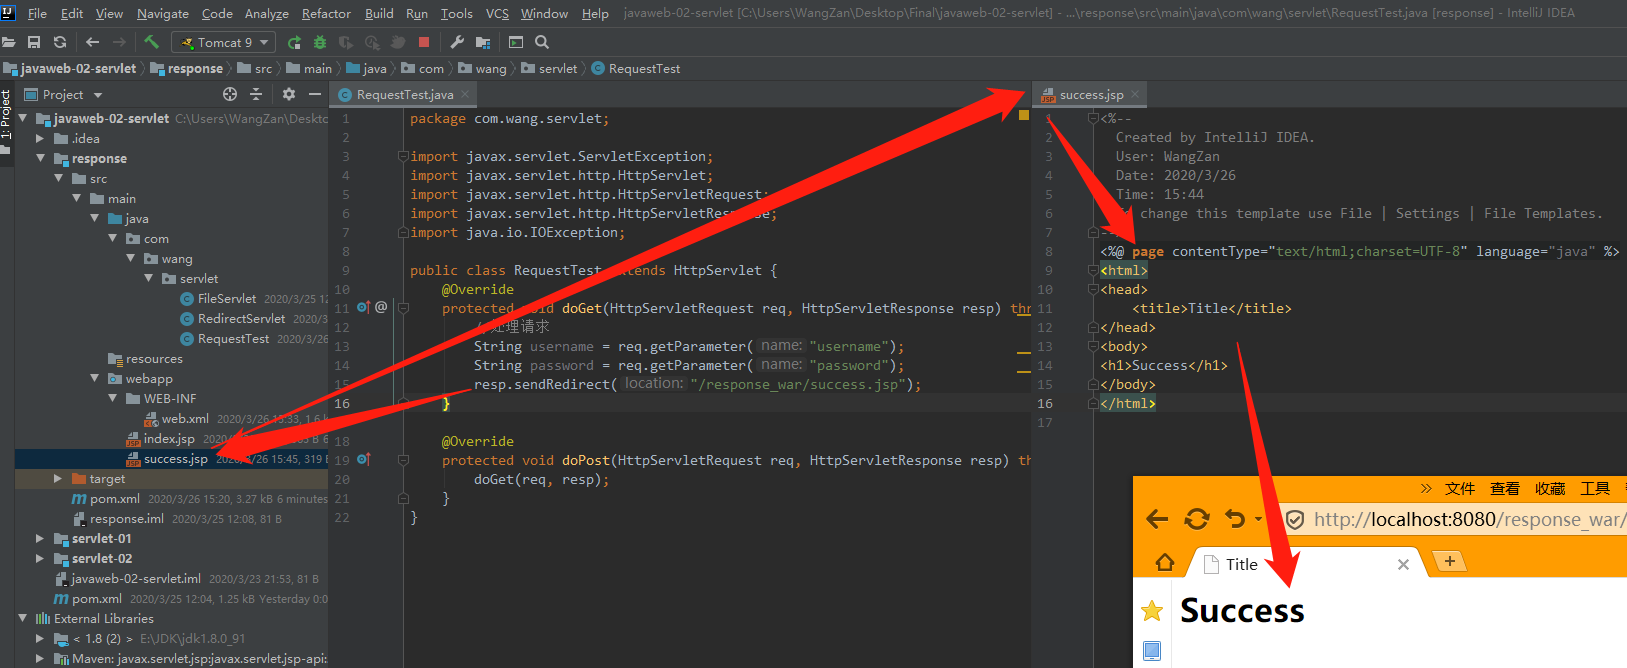
Task: Navigate forward with the right arrow icon
Action: point(119,42)
